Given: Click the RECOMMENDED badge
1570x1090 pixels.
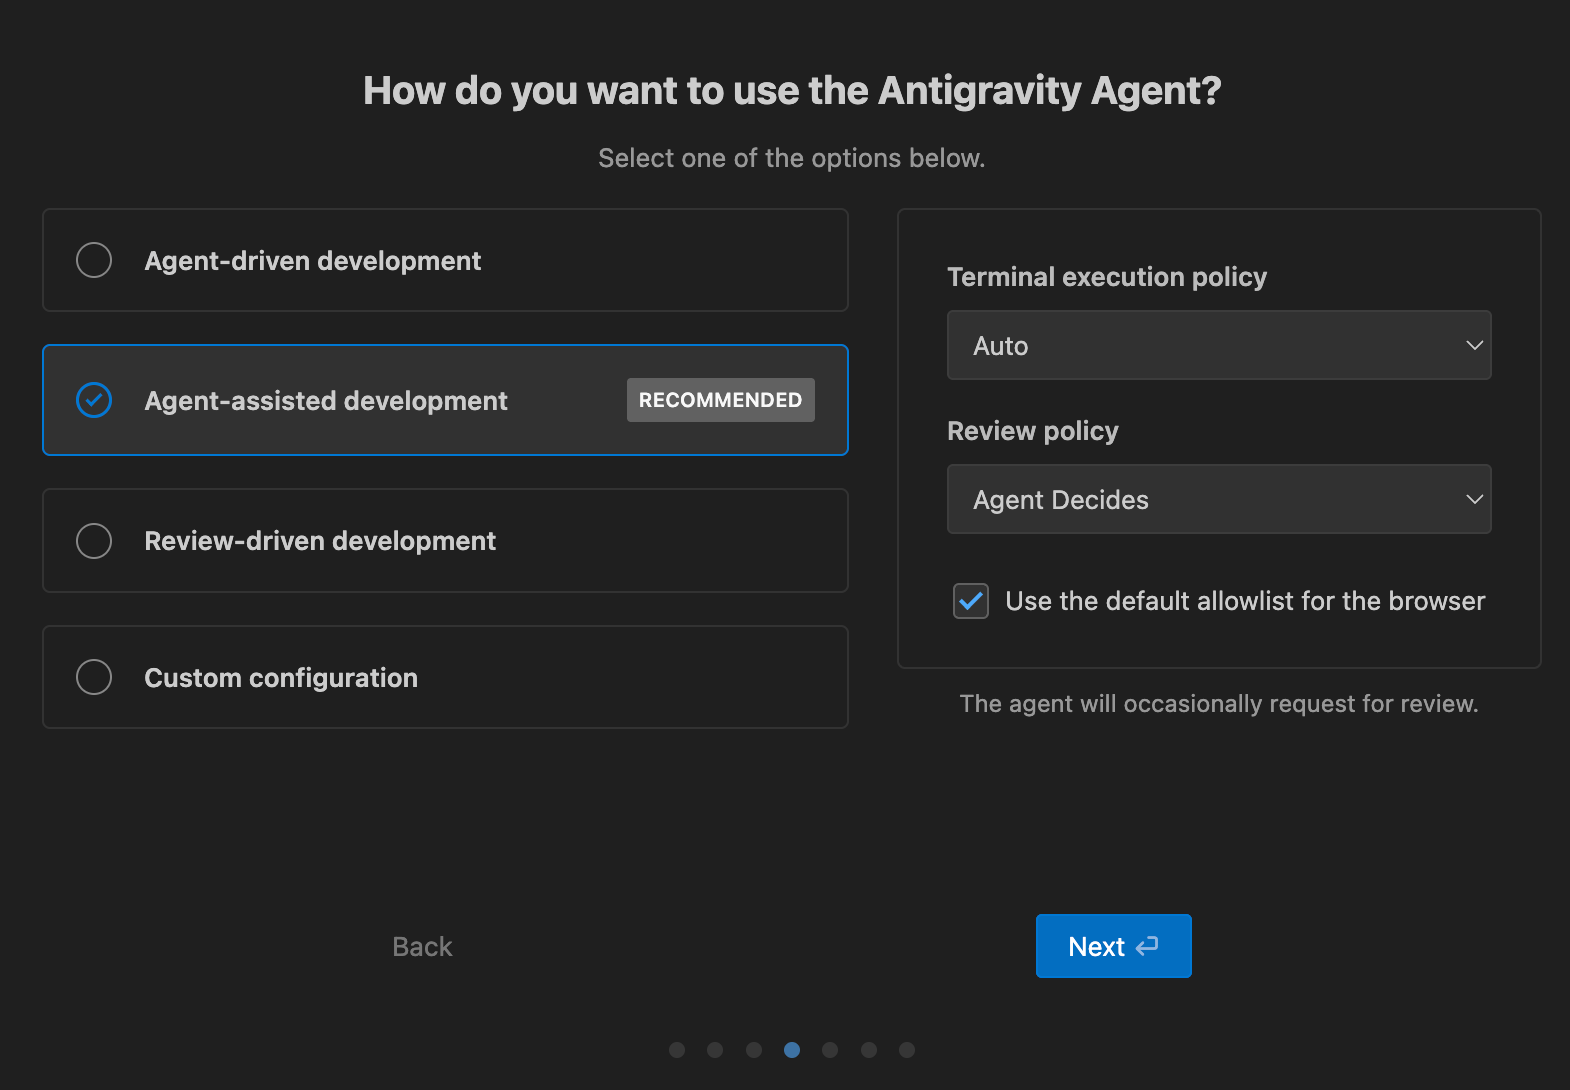Looking at the screenshot, I should click(x=720, y=400).
